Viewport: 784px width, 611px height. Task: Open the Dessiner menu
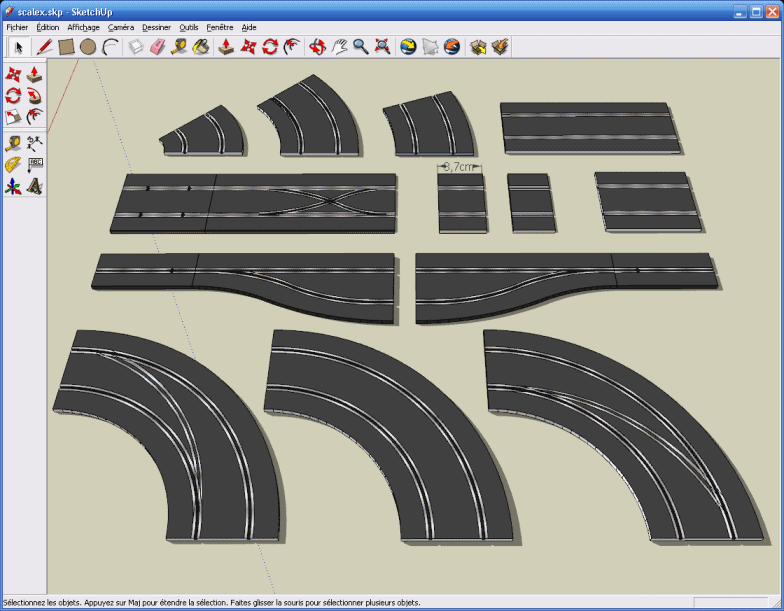(x=157, y=27)
